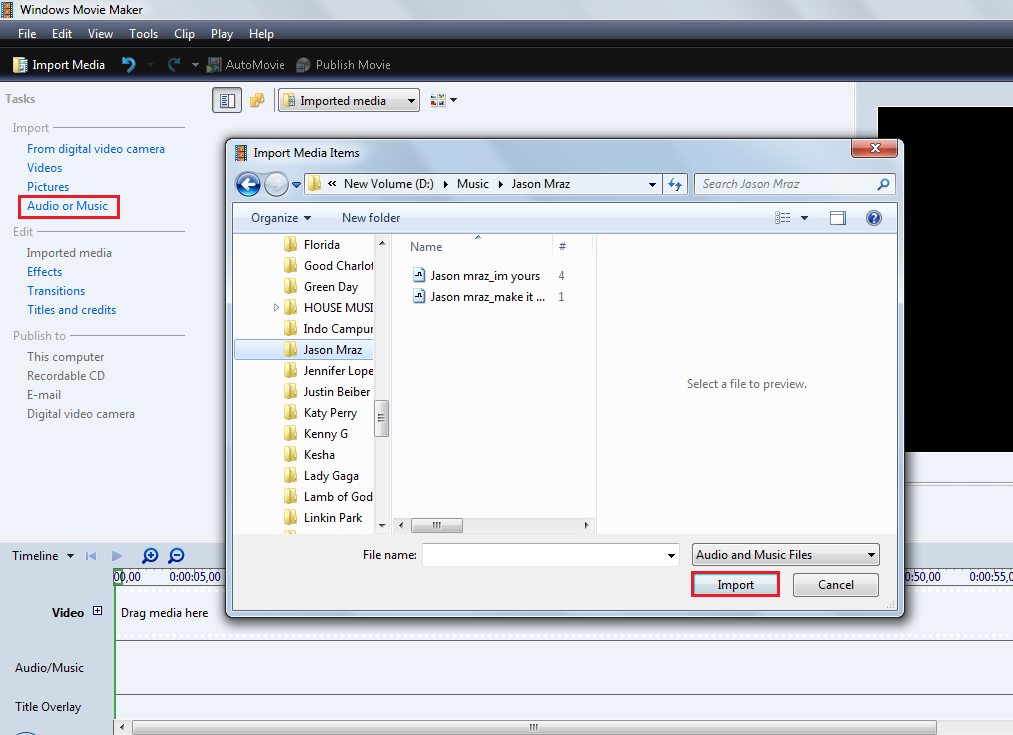The width and height of the screenshot is (1013, 735).
Task: Expand the HOUSE MUSIC folder triangle
Action: click(276, 307)
